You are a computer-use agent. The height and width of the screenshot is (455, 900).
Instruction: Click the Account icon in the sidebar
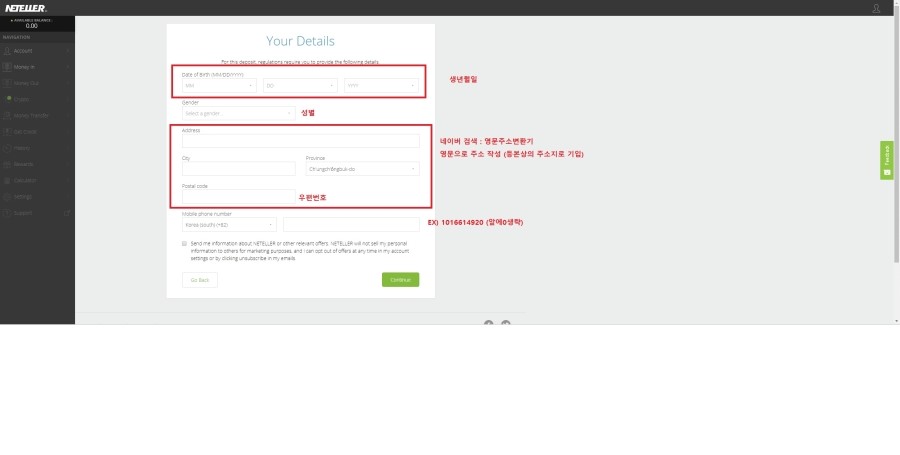point(8,50)
